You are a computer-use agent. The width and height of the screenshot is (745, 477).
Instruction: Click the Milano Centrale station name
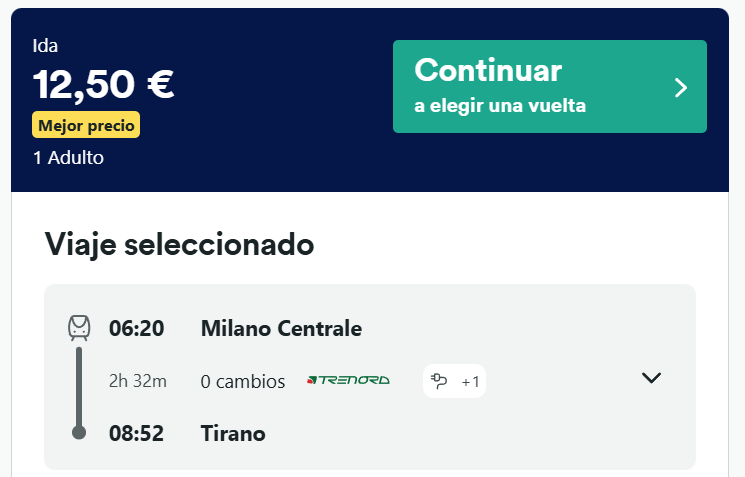281,328
